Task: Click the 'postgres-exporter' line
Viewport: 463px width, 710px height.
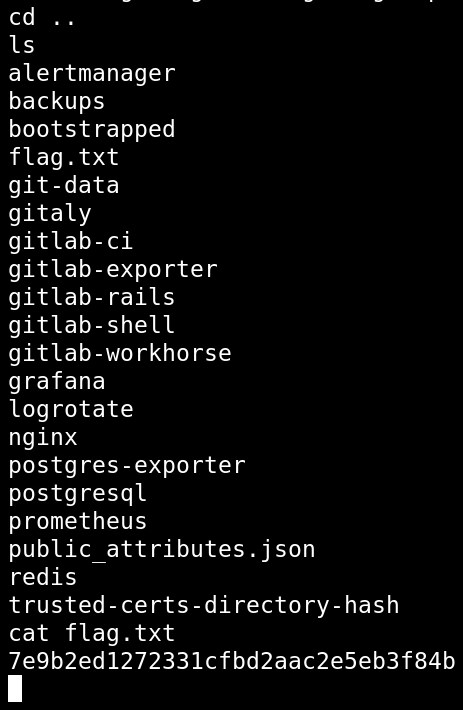Action: click(x=127, y=467)
